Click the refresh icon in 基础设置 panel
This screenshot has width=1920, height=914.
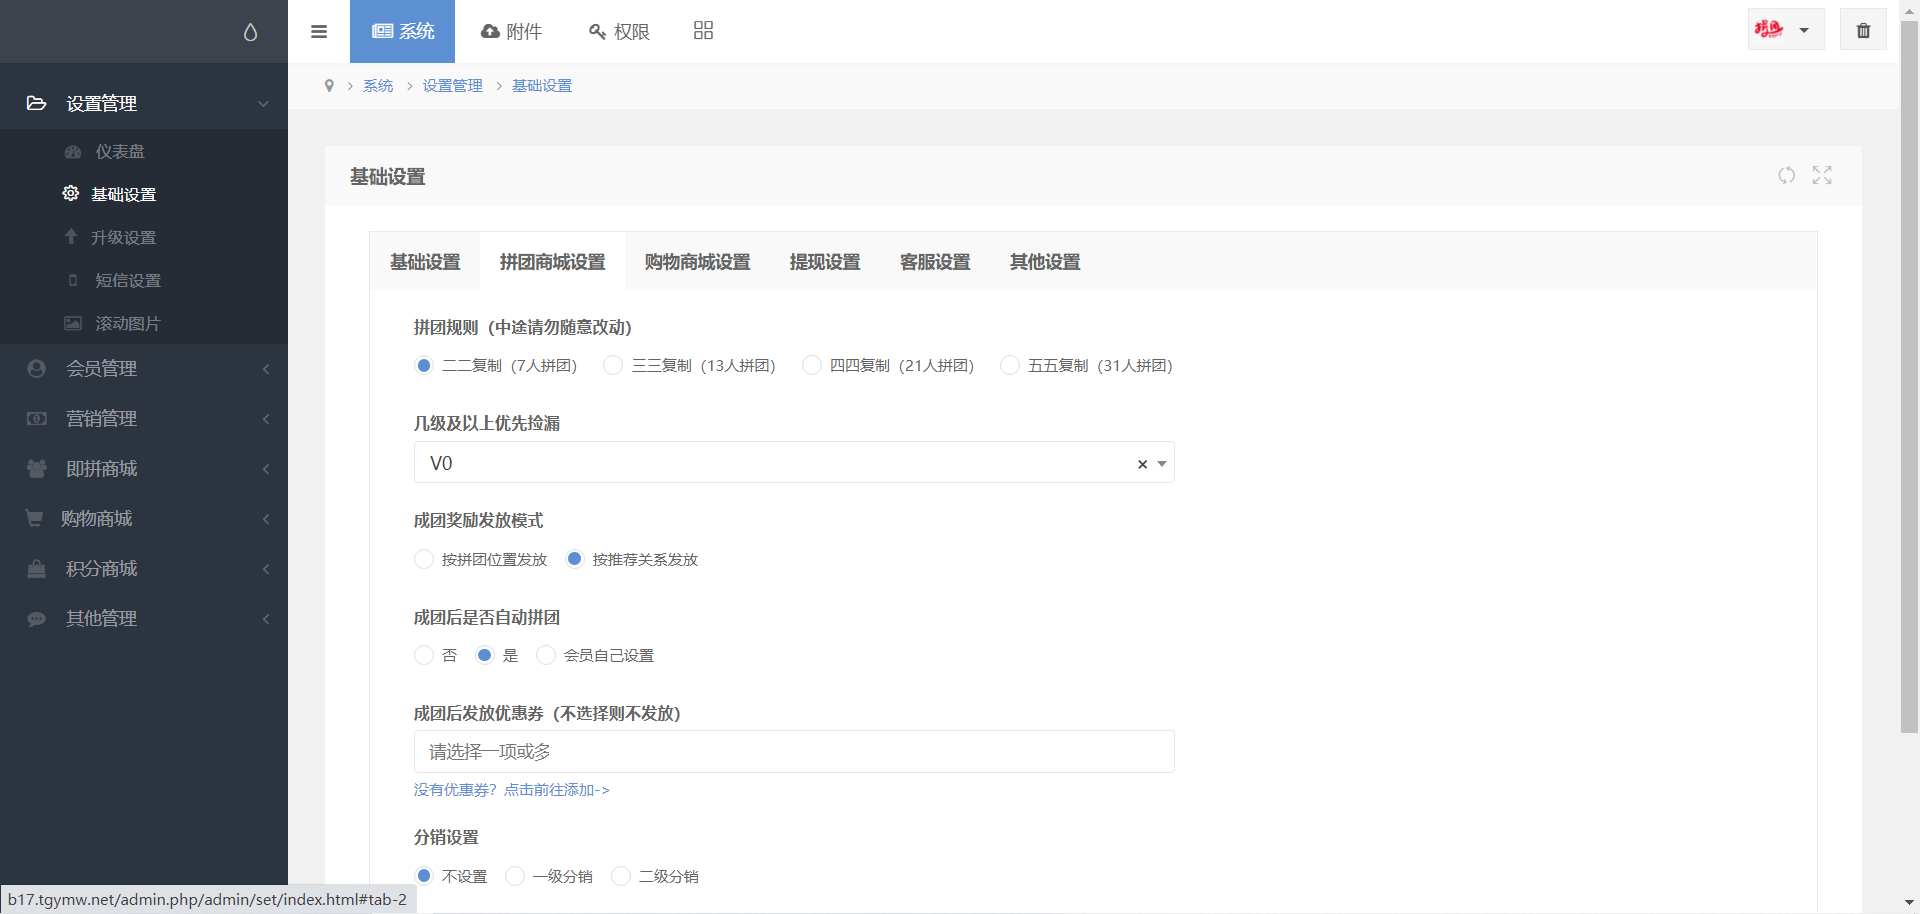[1786, 176]
